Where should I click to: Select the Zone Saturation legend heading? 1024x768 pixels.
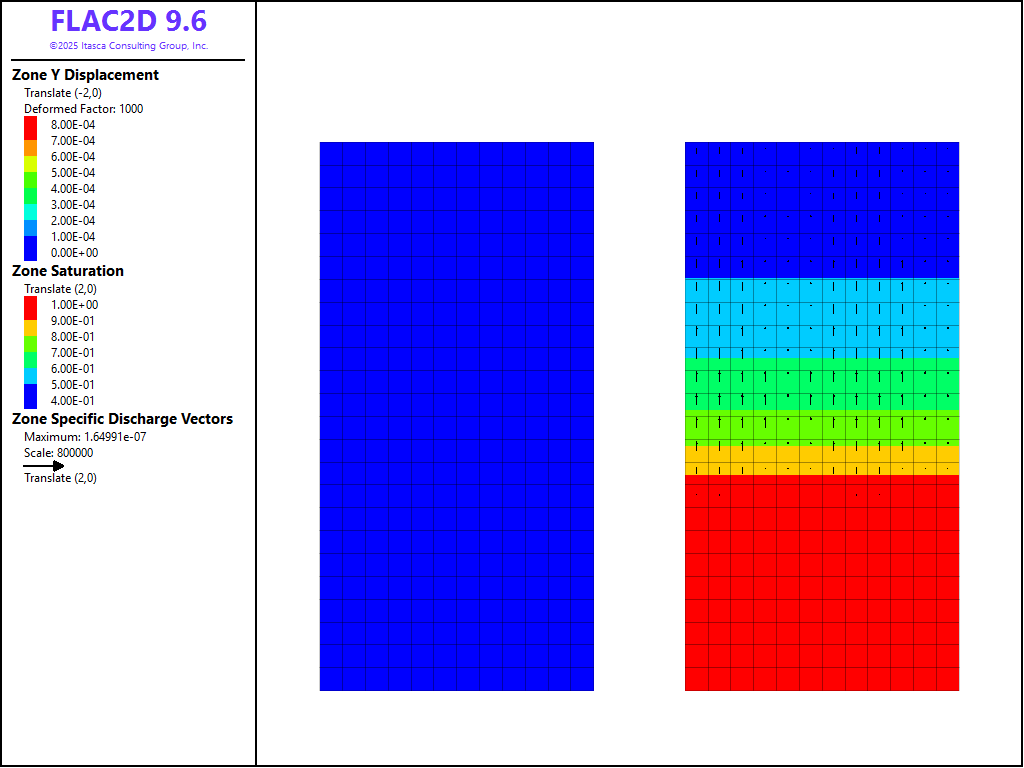[68, 271]
